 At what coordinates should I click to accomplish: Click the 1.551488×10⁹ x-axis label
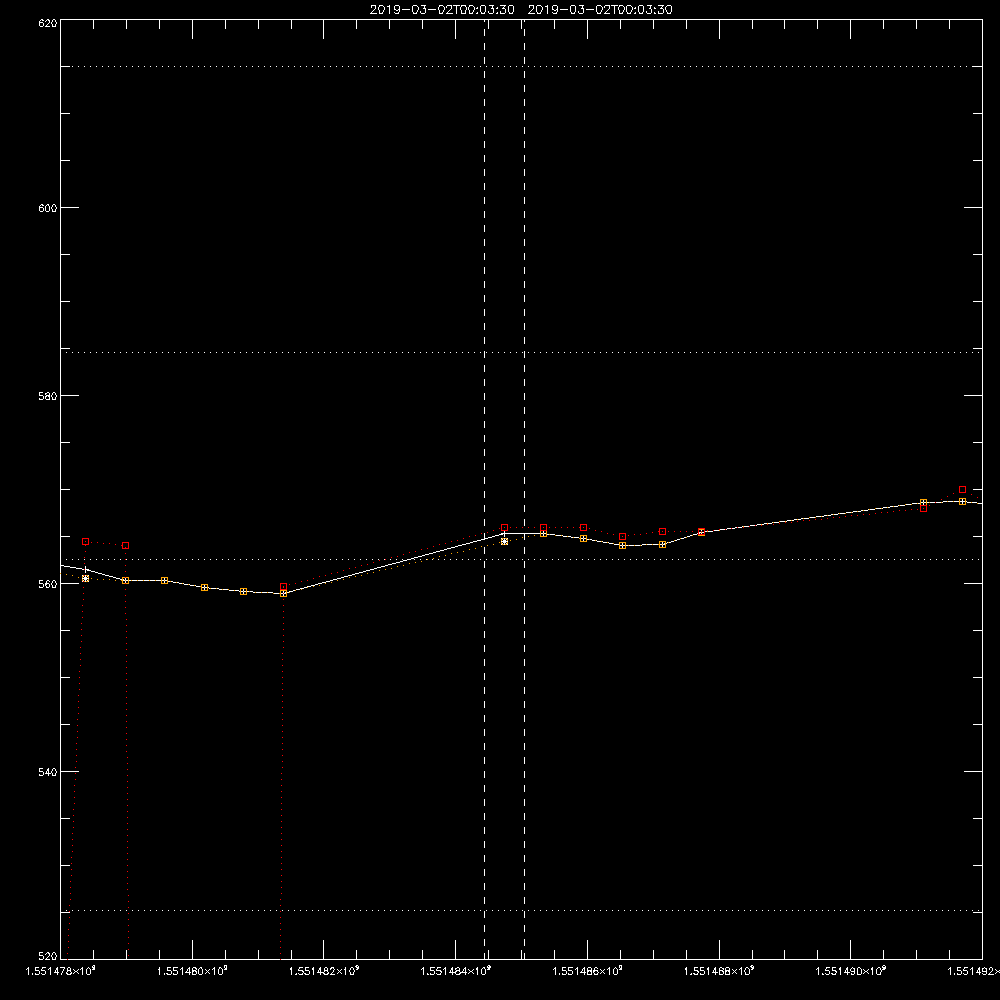(719, 971)
